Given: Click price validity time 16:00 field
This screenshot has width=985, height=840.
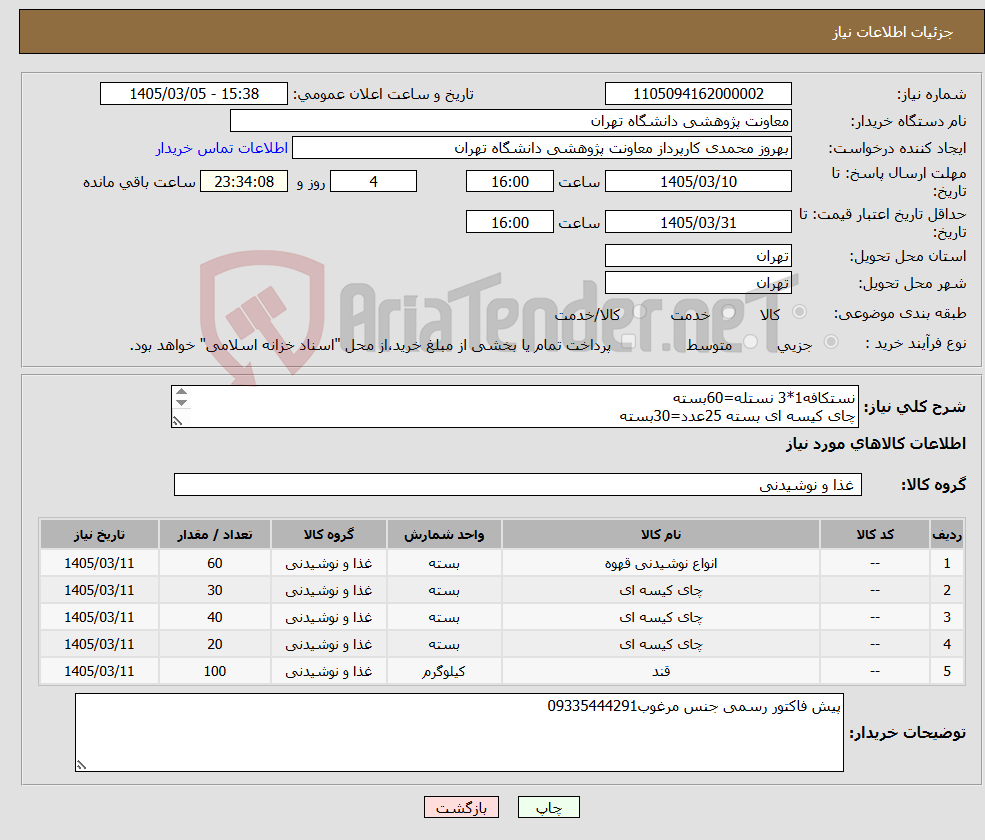Looking at the screenshot, I should coord(509,222).
